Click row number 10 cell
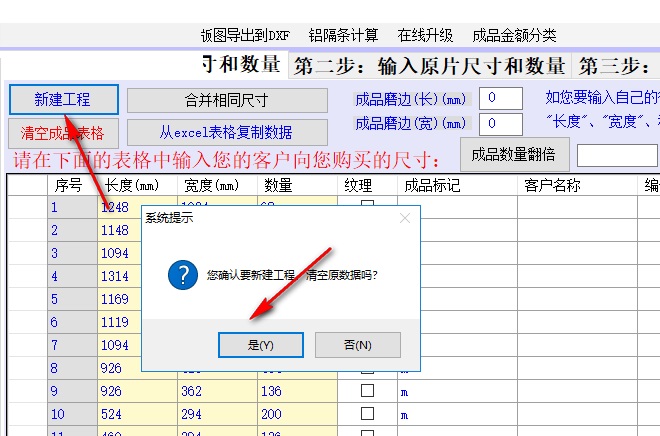660x436 pixels. click(72, 414)
